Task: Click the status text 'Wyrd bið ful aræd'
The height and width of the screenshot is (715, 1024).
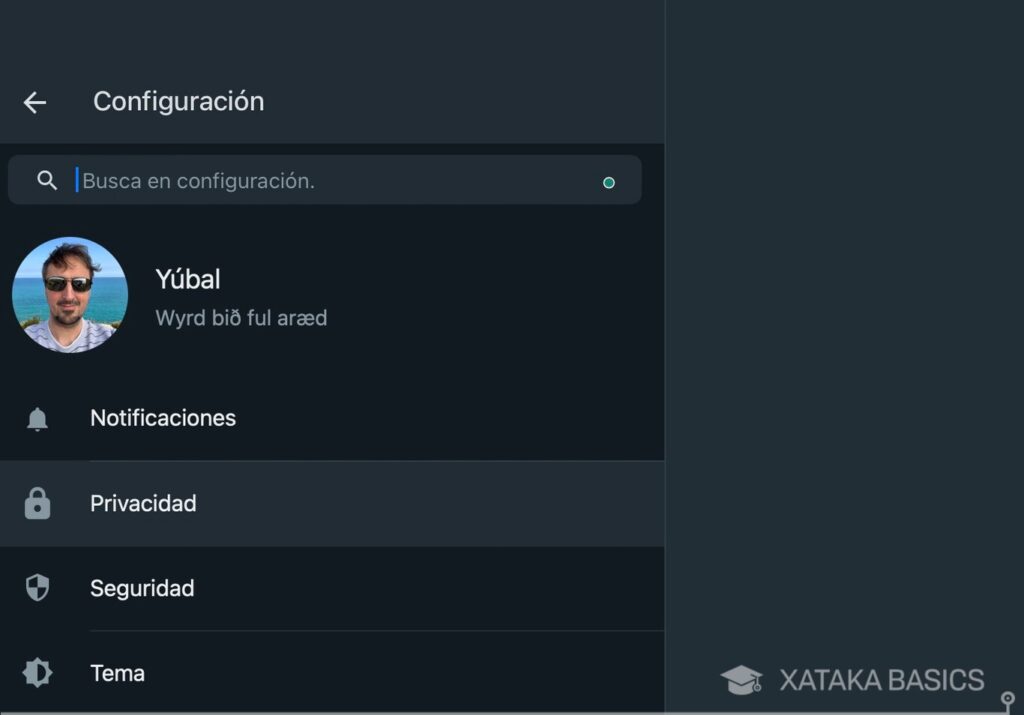Action: click(x=241, y=318)
